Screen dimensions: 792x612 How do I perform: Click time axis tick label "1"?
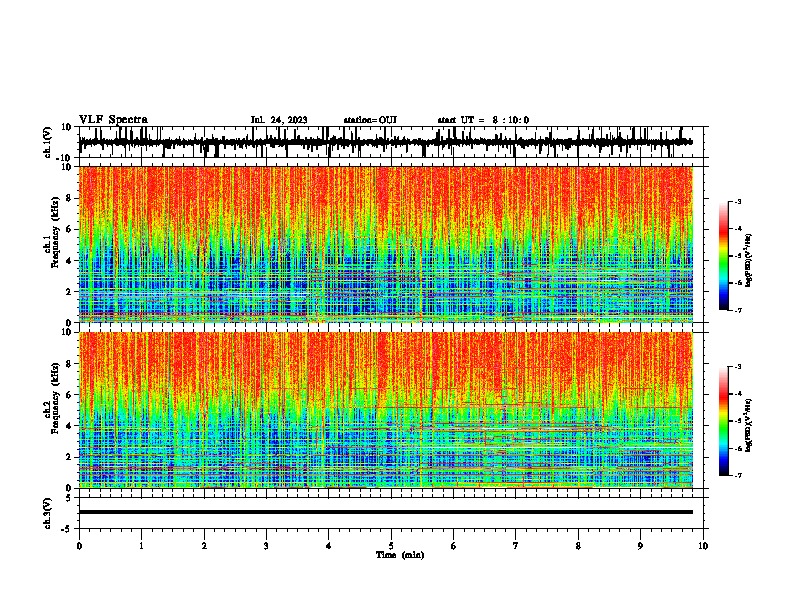[x=141, y=546]
